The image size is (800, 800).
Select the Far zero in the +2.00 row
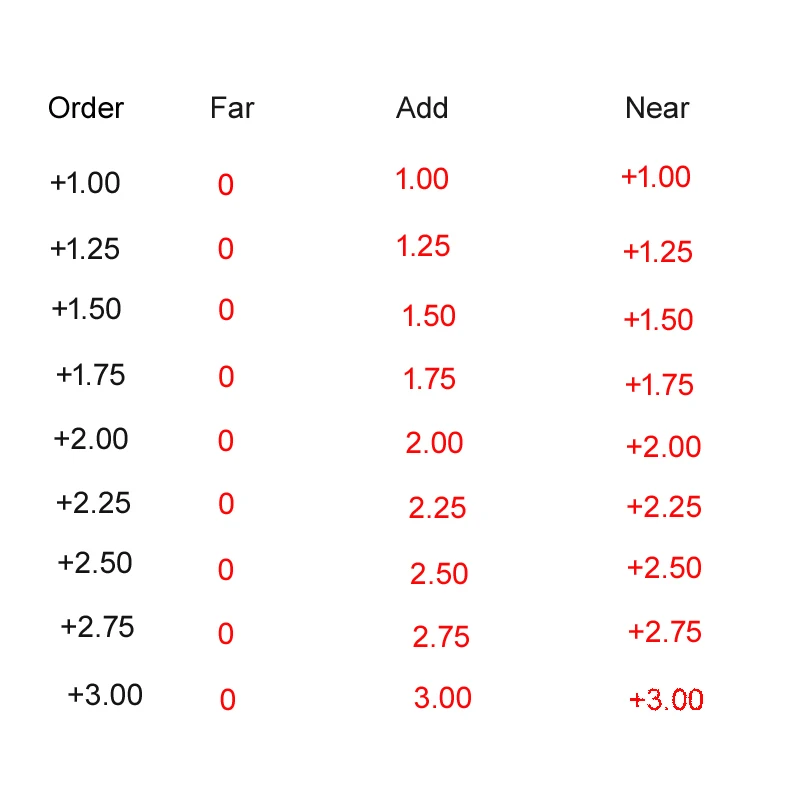226,441
